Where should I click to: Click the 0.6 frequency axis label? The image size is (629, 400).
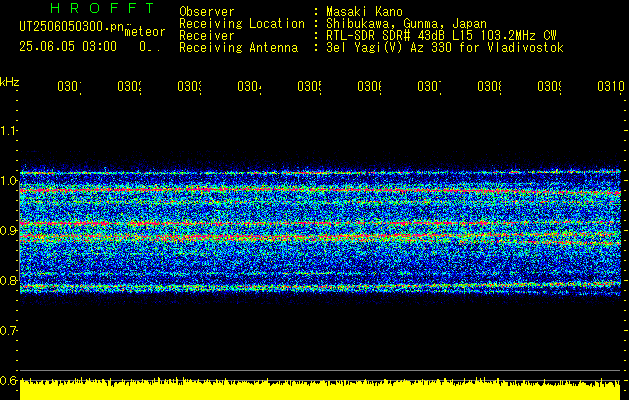(8, 380)
